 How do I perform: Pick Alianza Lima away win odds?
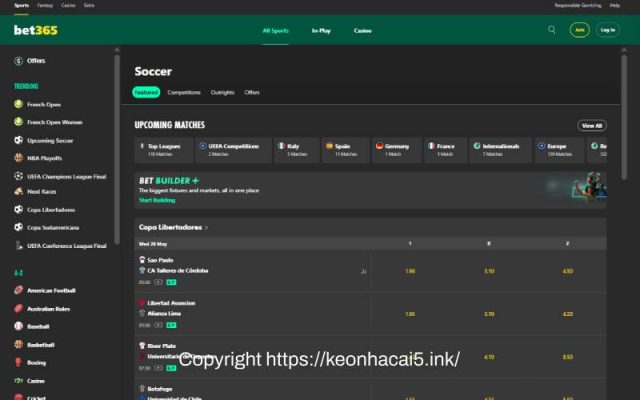[568, 314]
